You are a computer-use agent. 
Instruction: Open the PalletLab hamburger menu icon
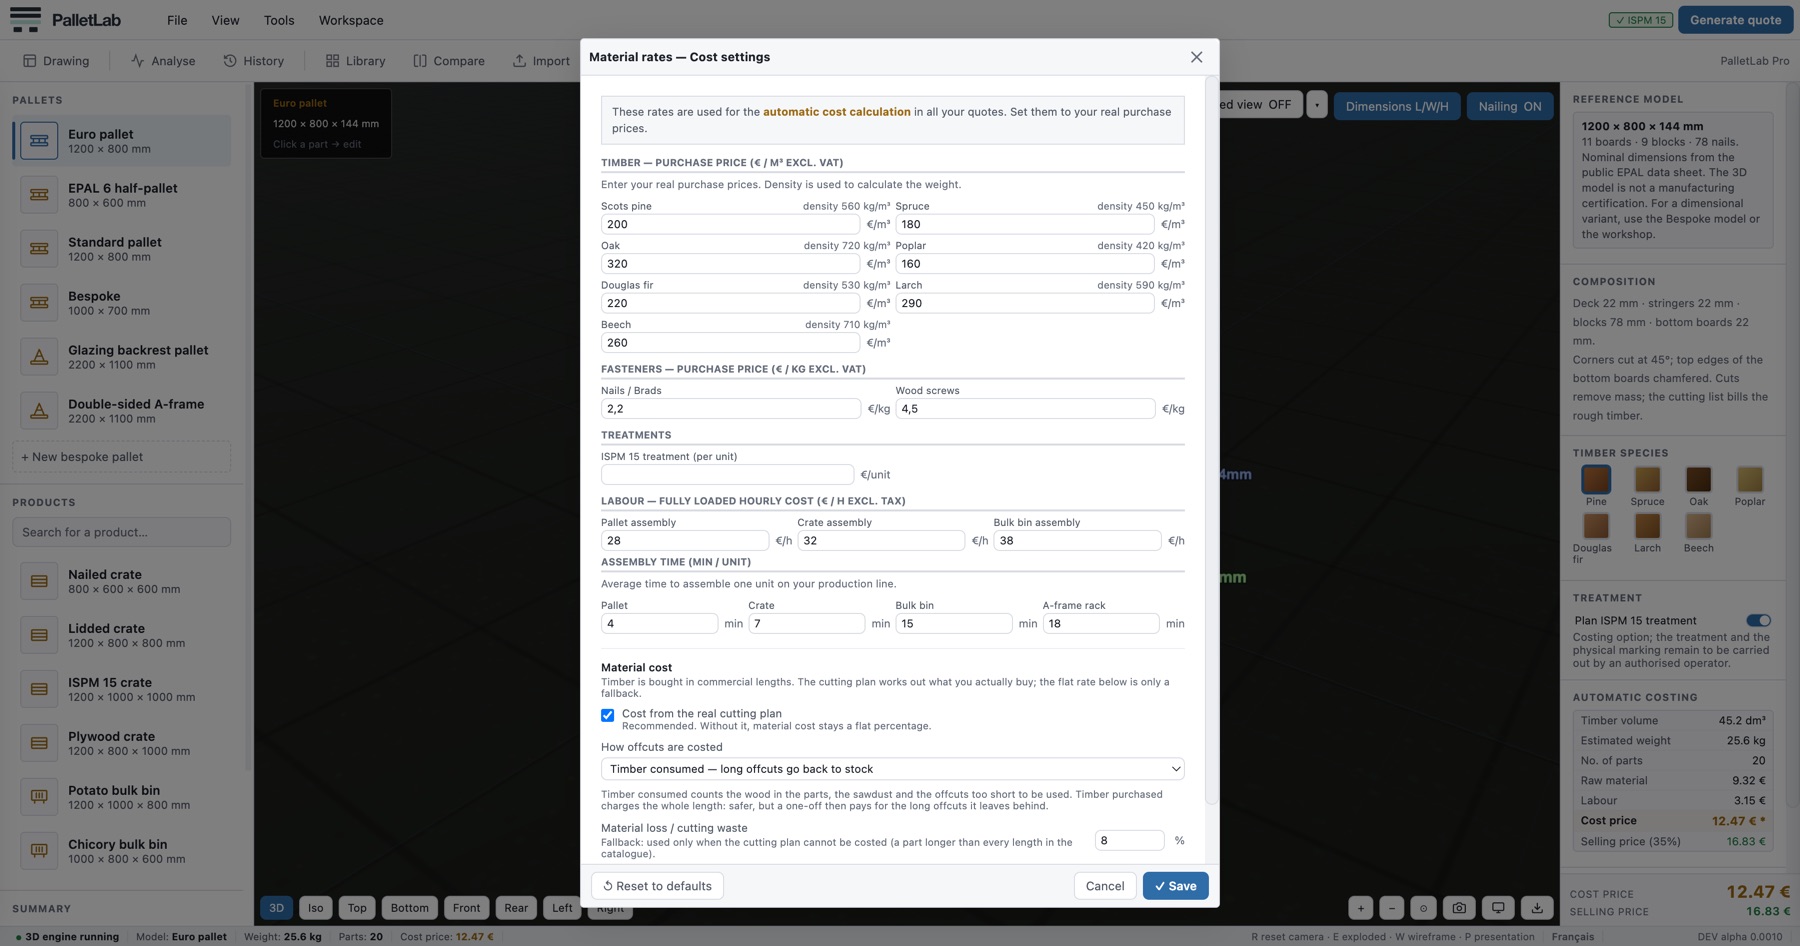click(25, 19)
